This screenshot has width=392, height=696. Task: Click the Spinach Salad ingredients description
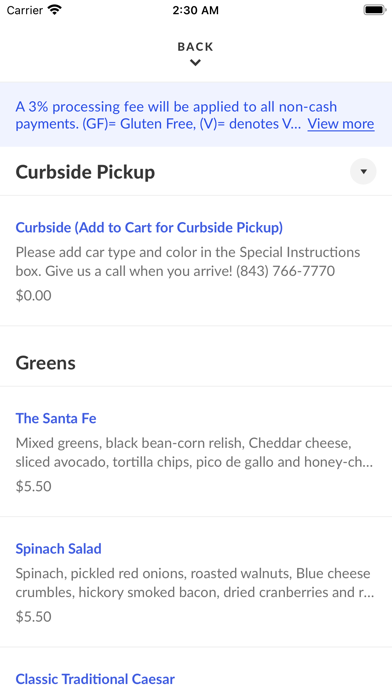tap(194, 583)
